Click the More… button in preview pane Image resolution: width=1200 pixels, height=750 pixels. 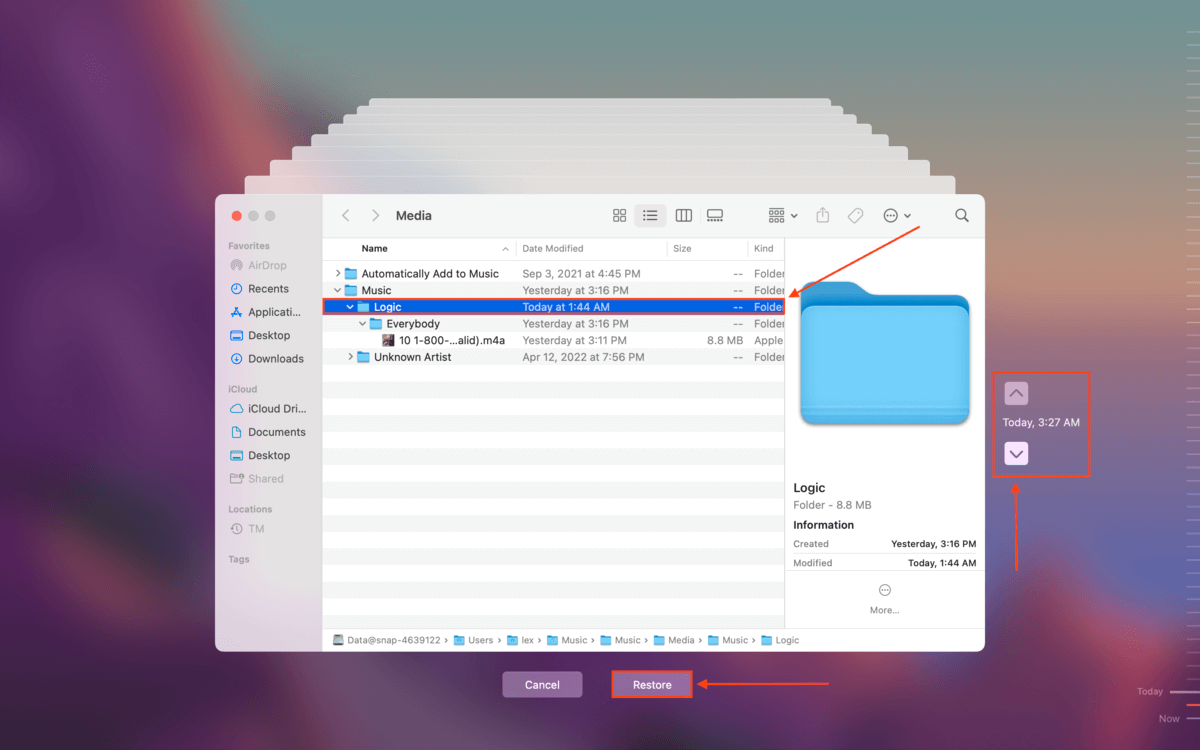coord(884,599)
